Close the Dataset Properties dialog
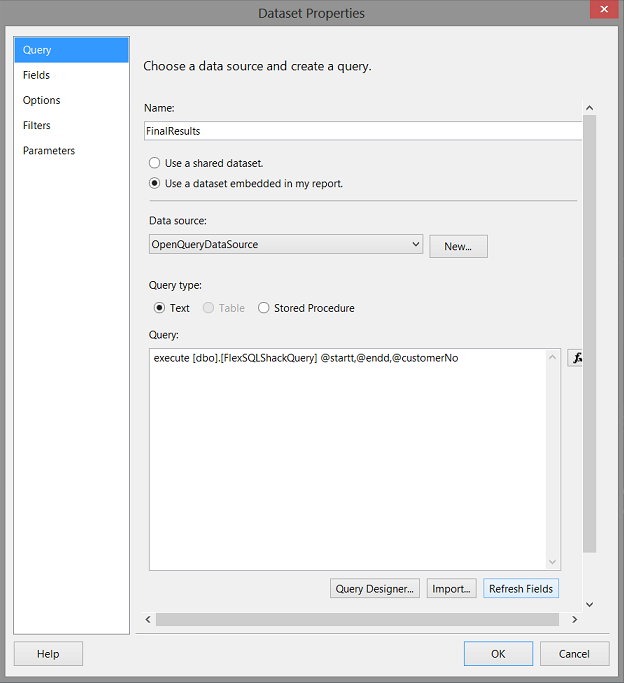Viewport: 624px width, 683px height. pos(604,9)
